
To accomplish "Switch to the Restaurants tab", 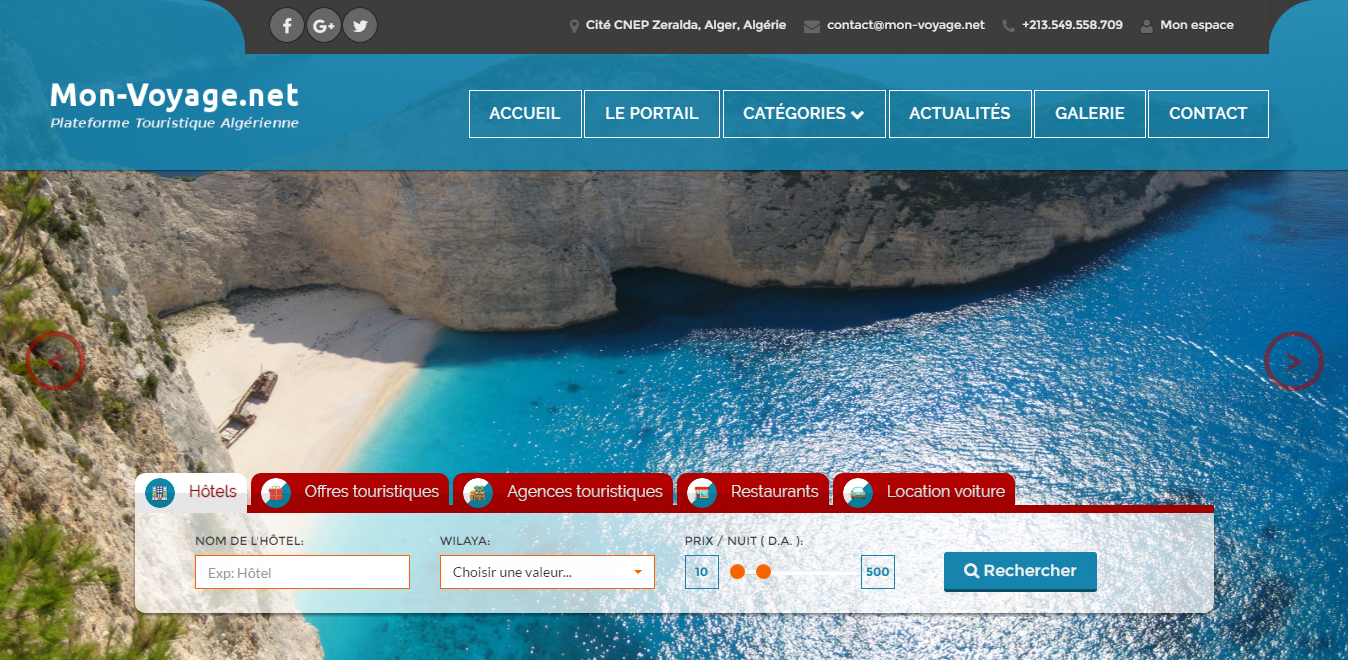I will pos(753,491).
